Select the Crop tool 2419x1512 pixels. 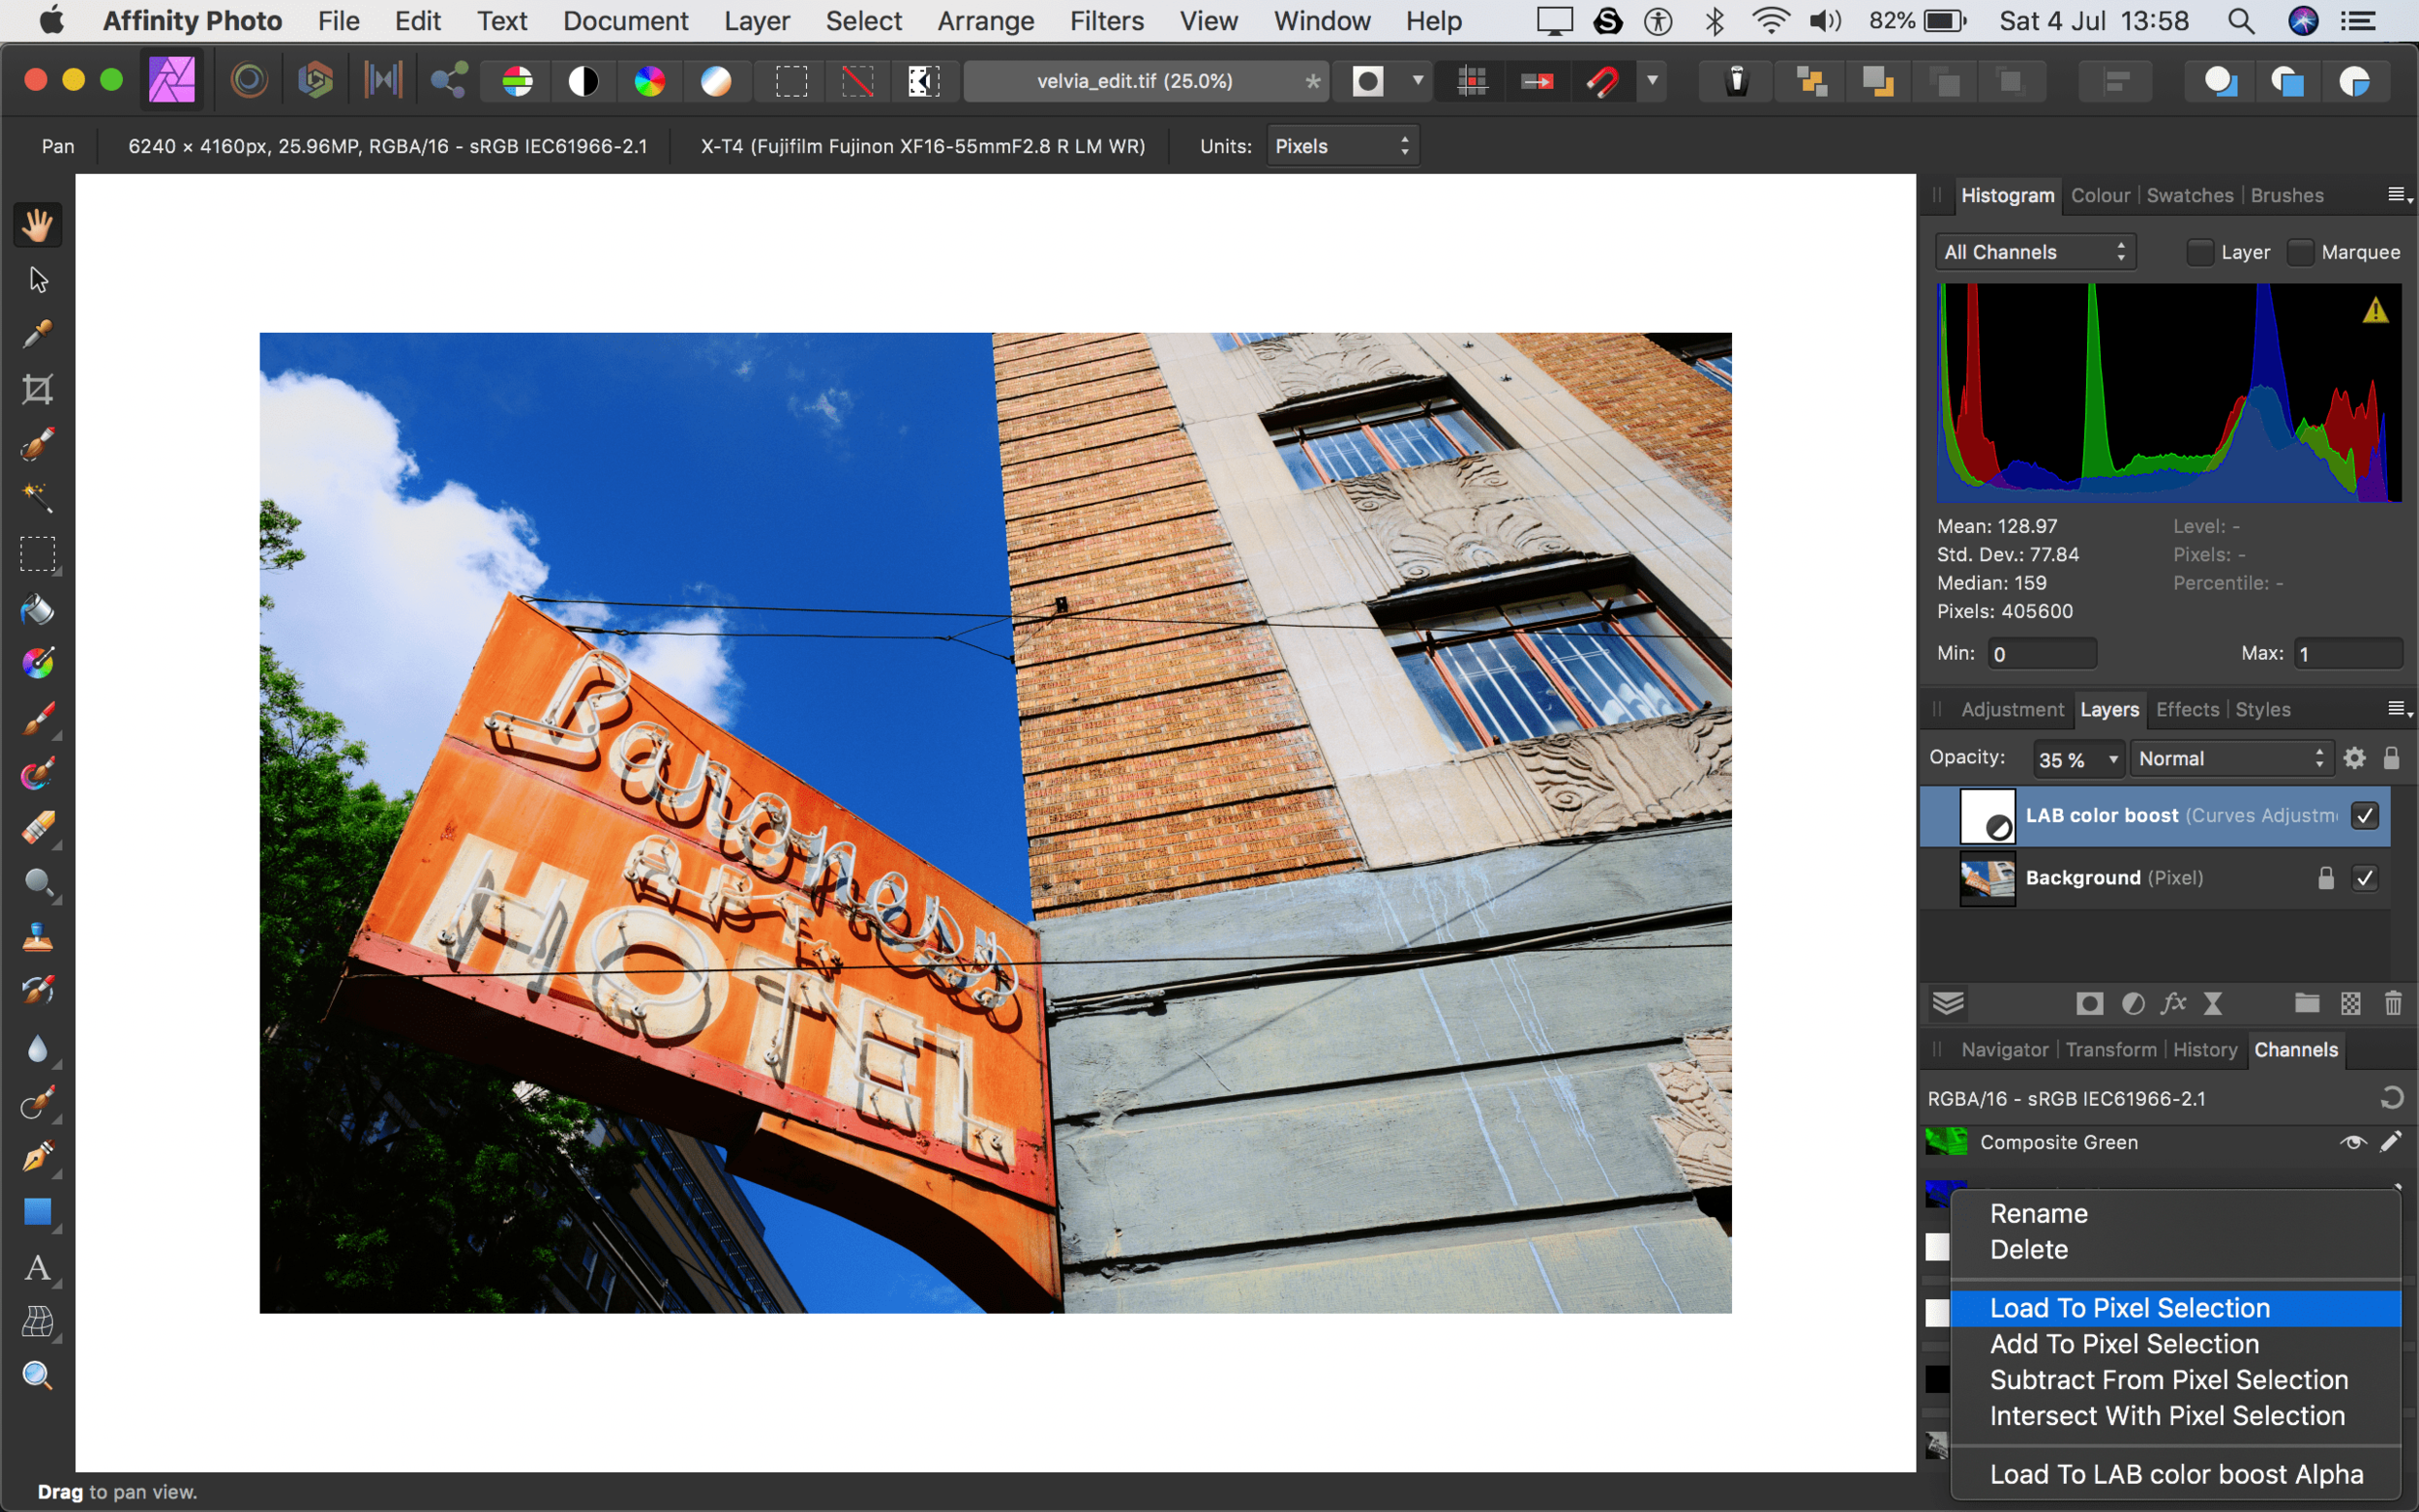click(x=37, y=389)
